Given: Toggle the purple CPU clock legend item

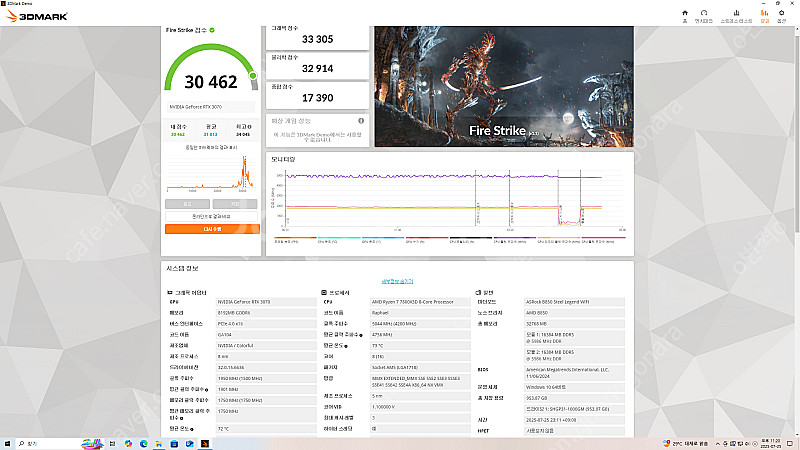Looking at the screenshot, I should (x=515, y=239).
